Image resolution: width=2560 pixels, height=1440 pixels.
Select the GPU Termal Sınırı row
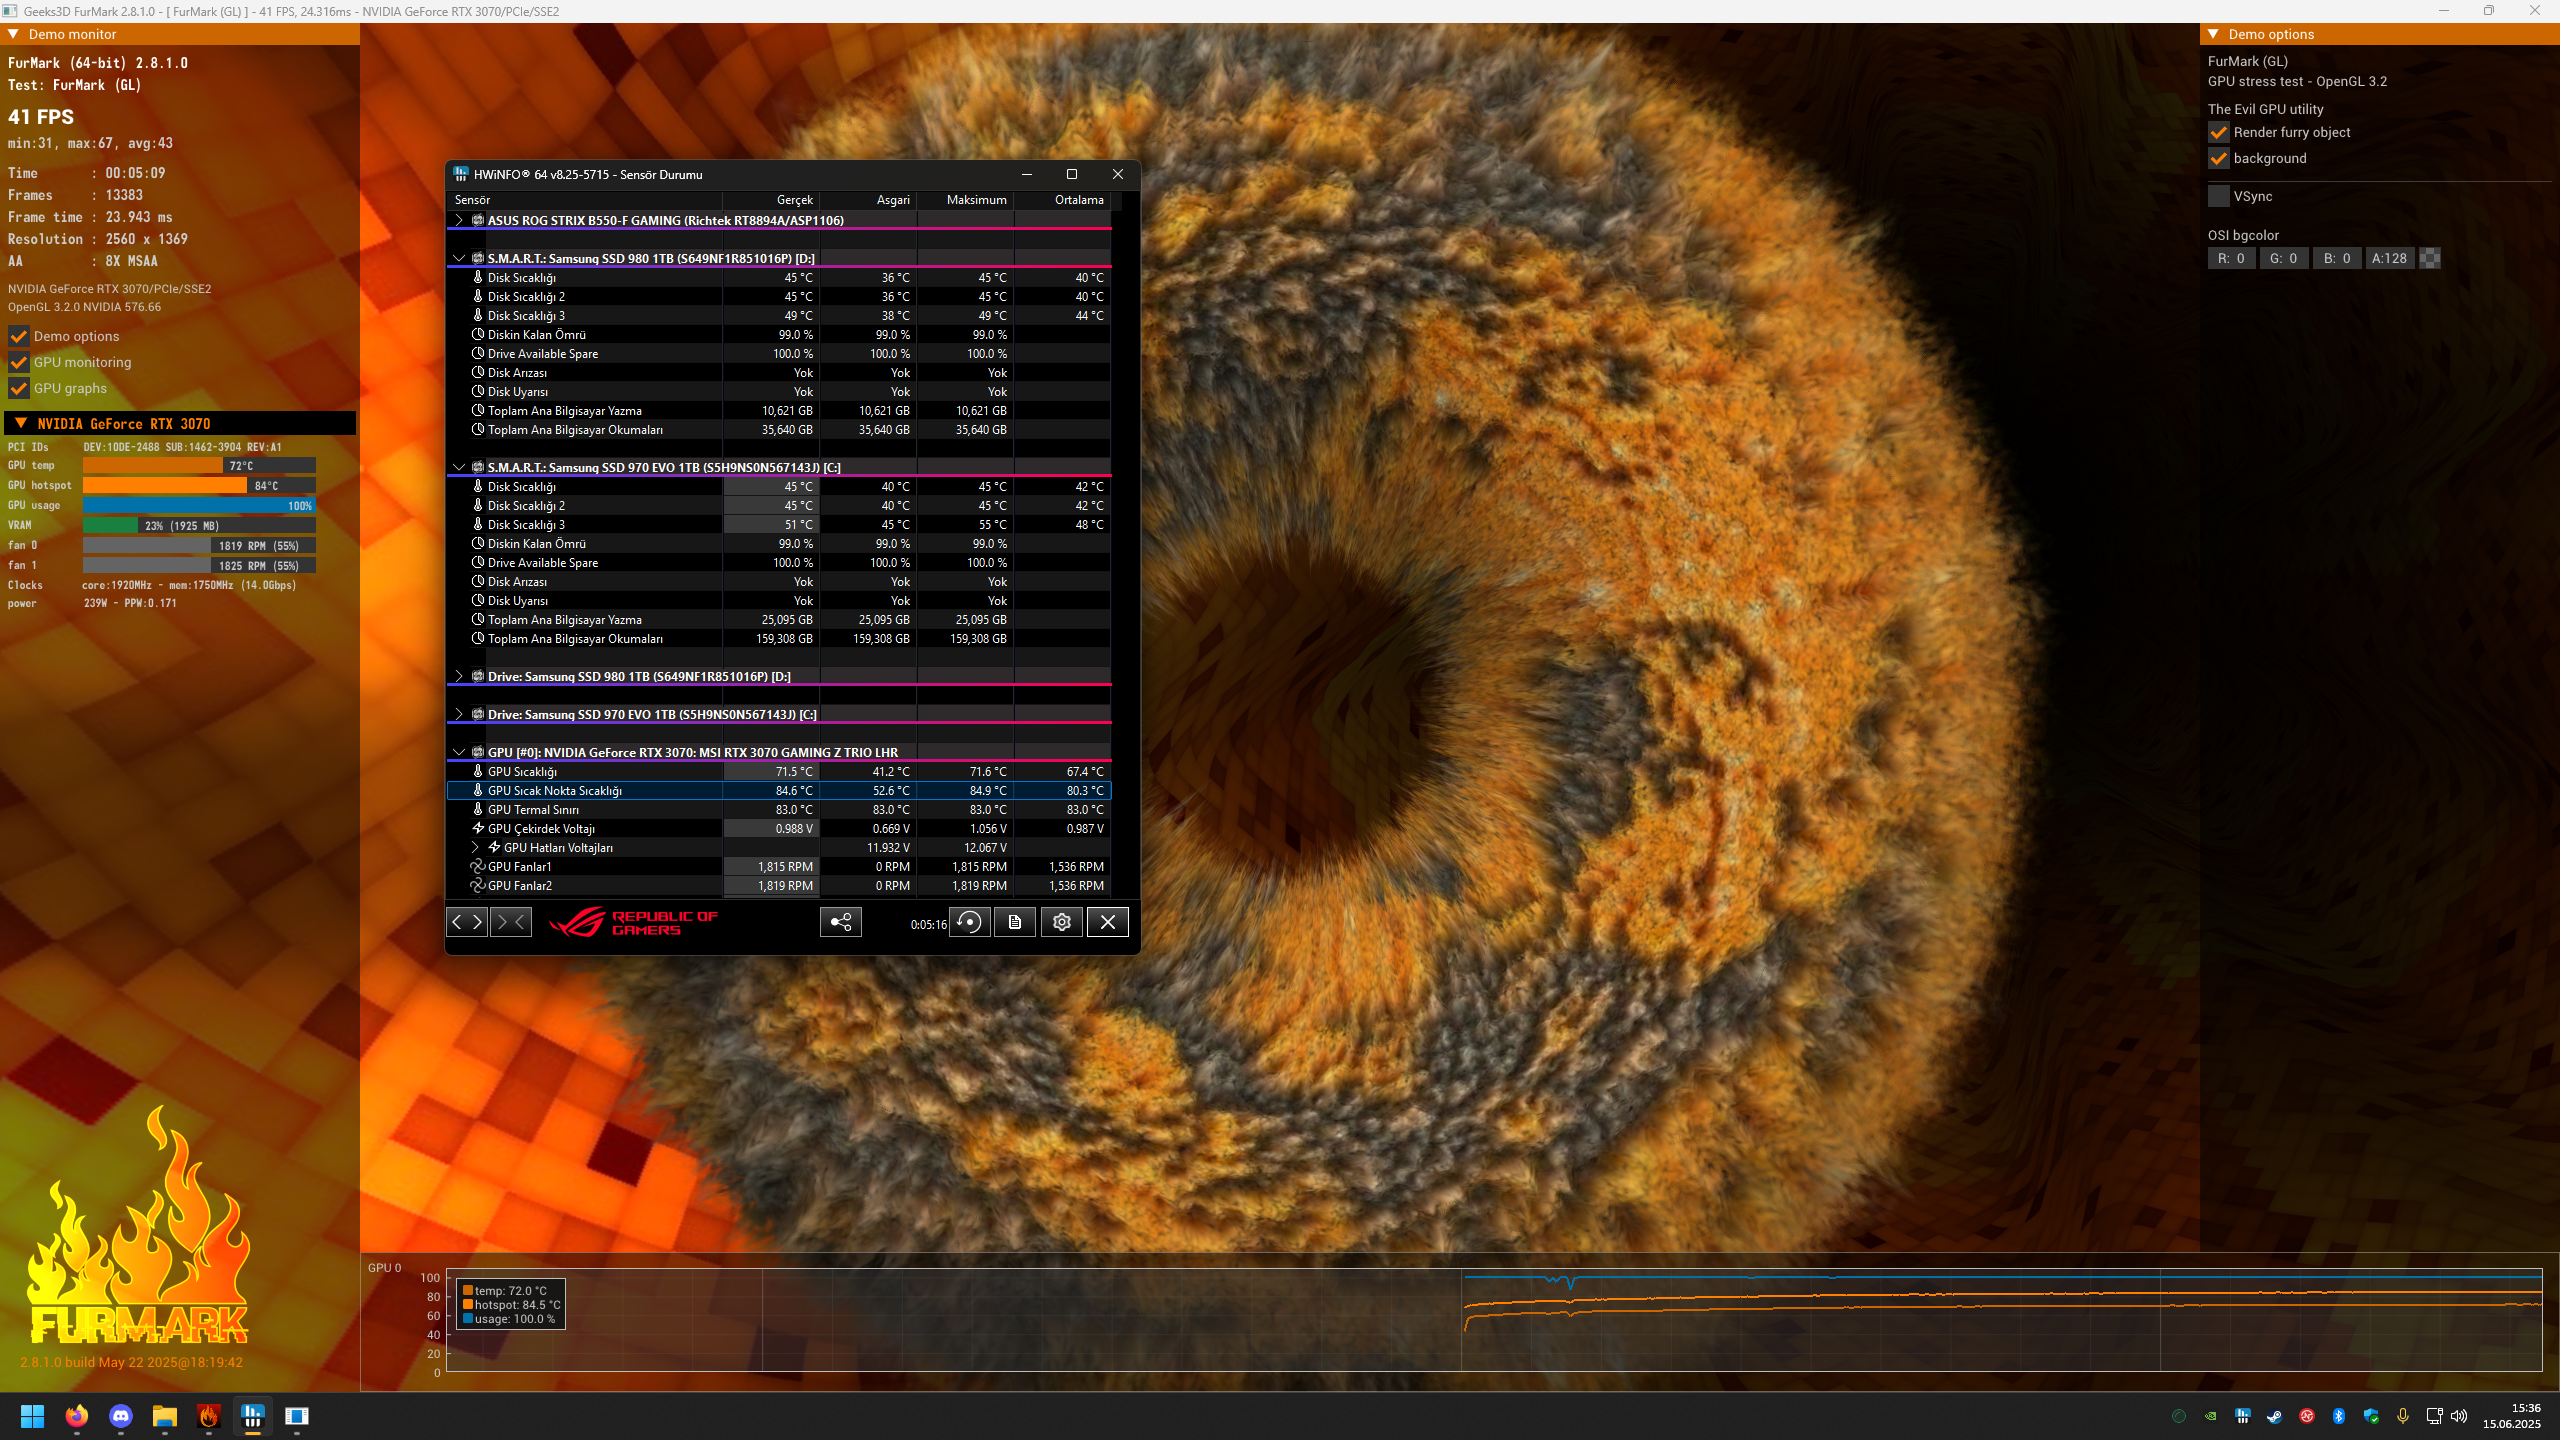779,809
